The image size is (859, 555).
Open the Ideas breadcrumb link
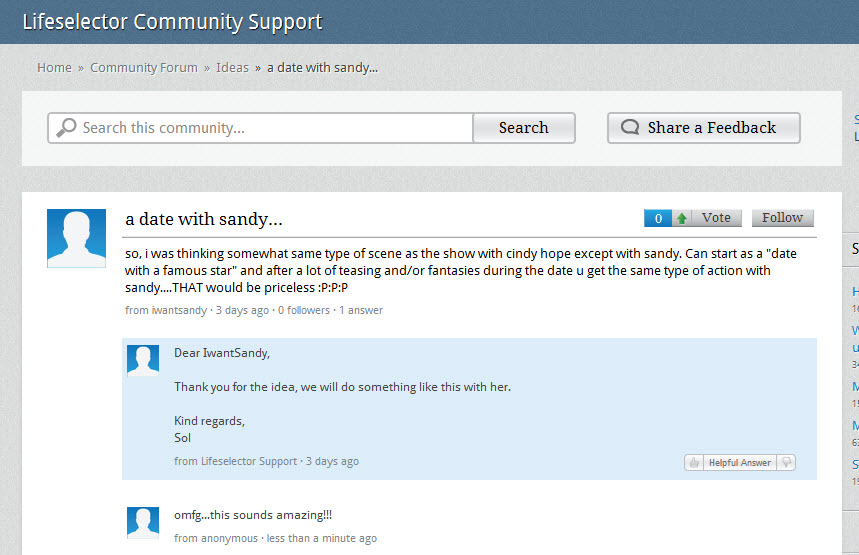click(x=232, y=68)
